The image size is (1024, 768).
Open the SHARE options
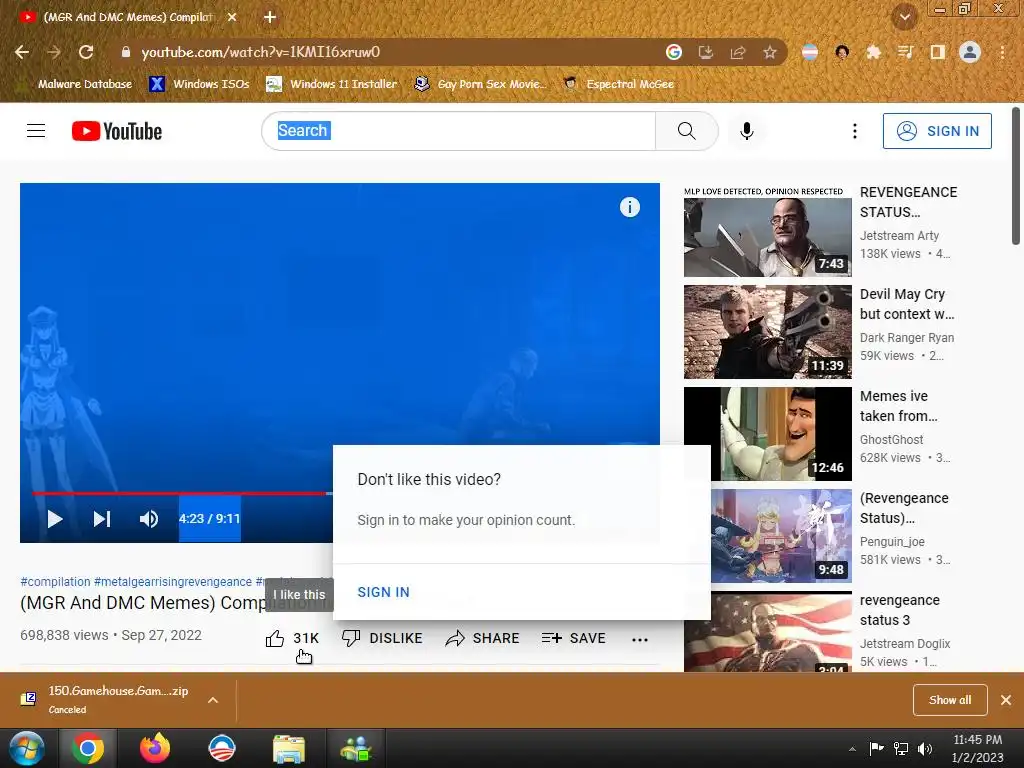coord(482,638)
